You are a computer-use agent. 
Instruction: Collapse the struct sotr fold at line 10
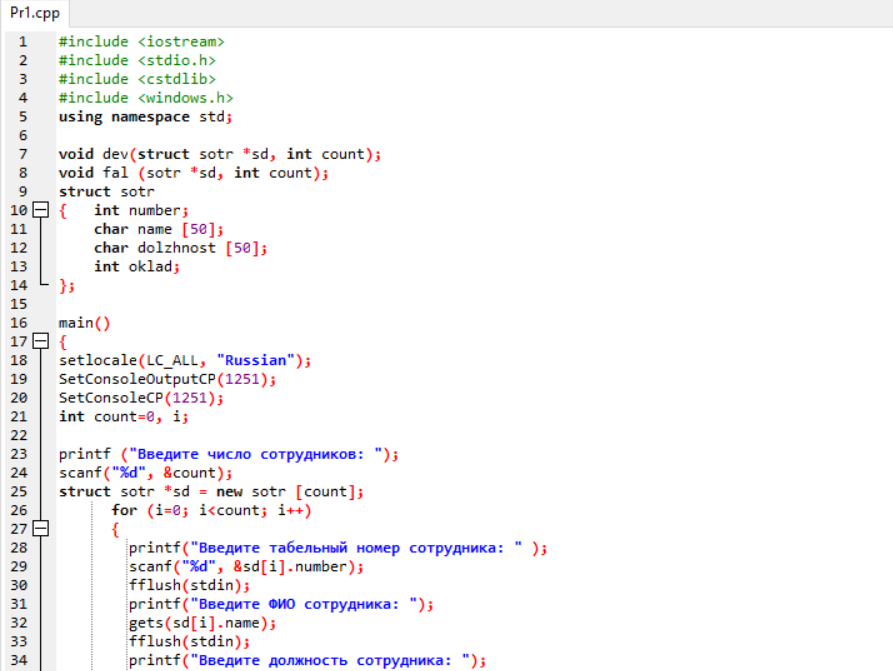click(40, 210)
